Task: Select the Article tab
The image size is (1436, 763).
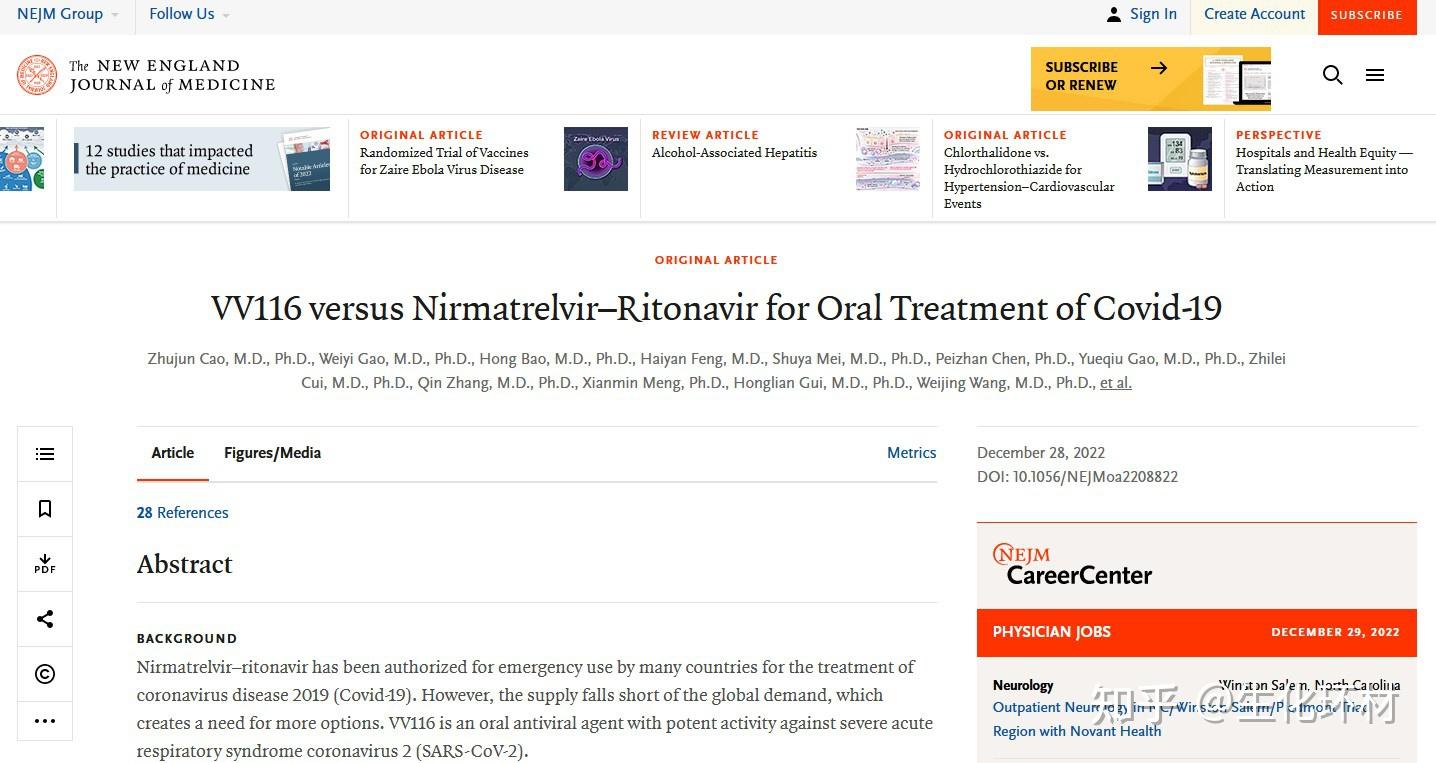Action: click(x=172, y=453)
